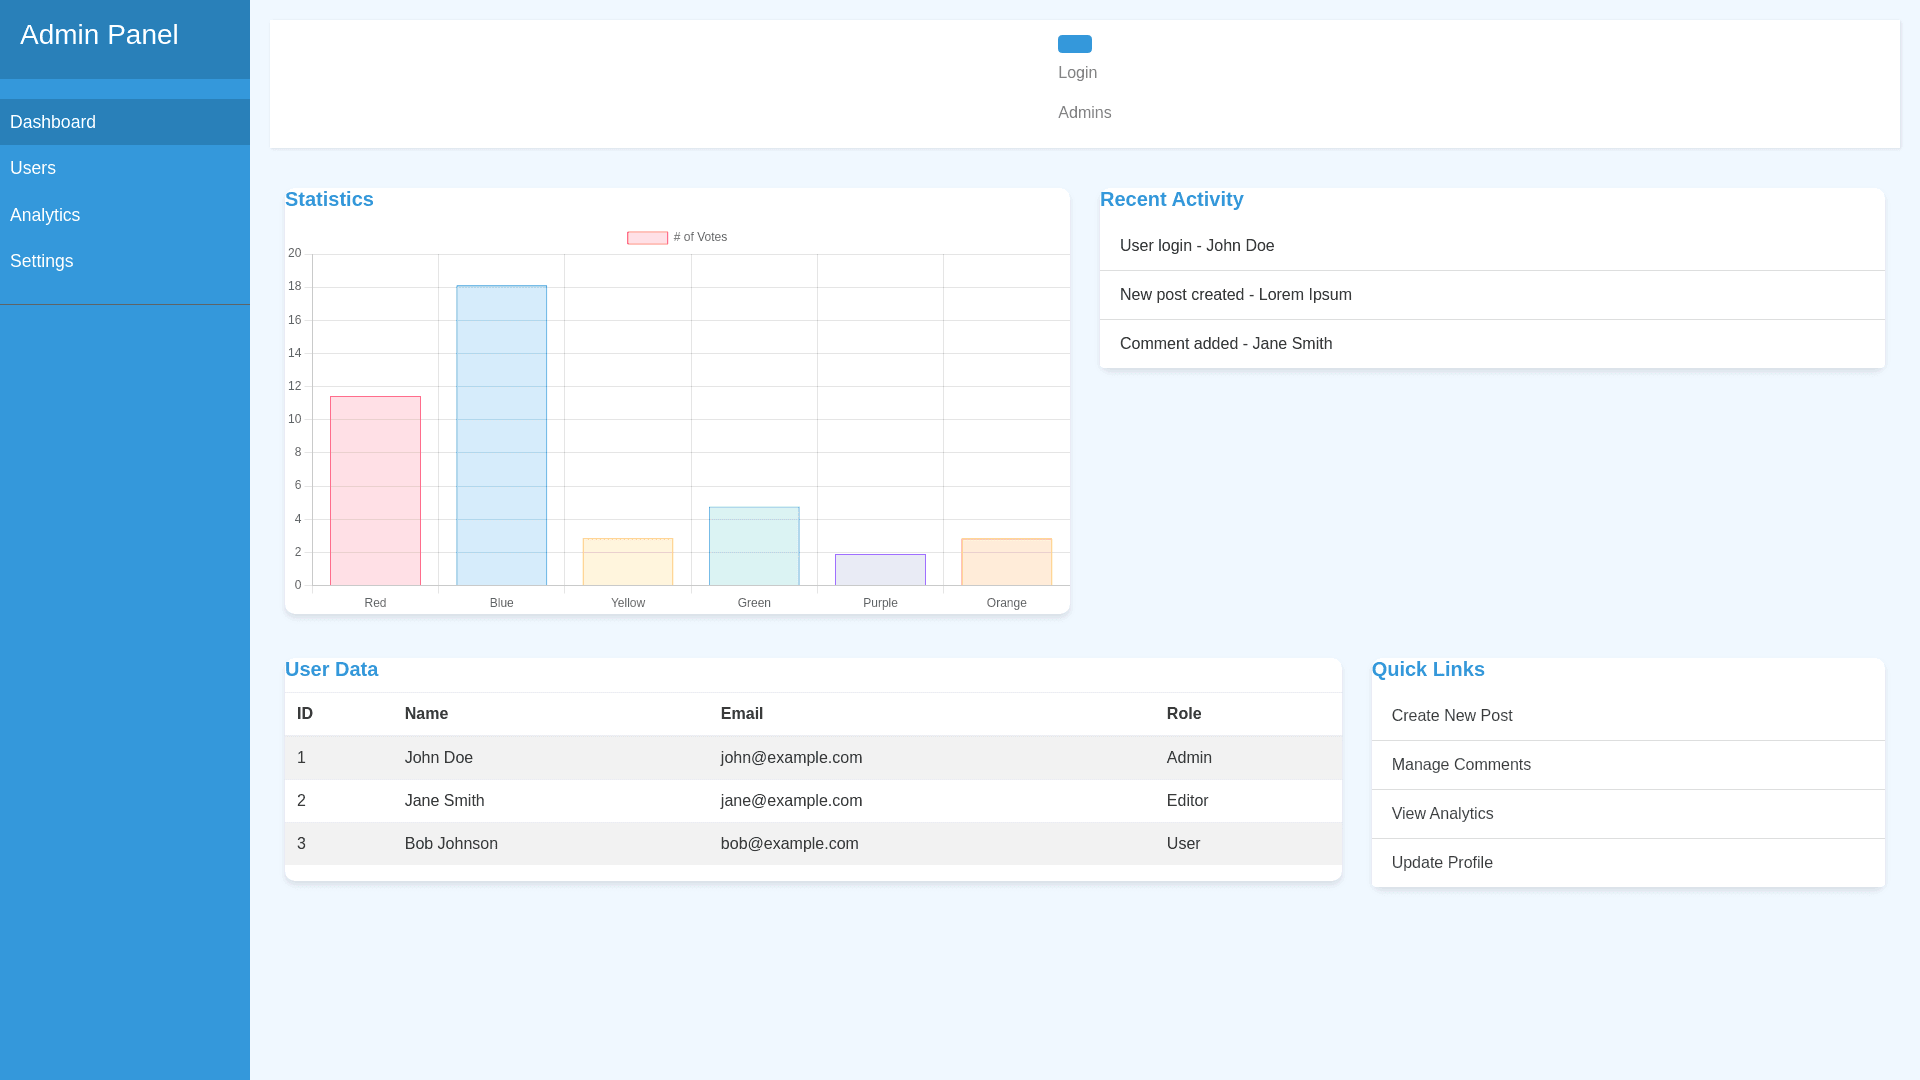Click the Blue bar in chart
Viewport: 1920px width, 1080px height.
[x=501, y=435]
